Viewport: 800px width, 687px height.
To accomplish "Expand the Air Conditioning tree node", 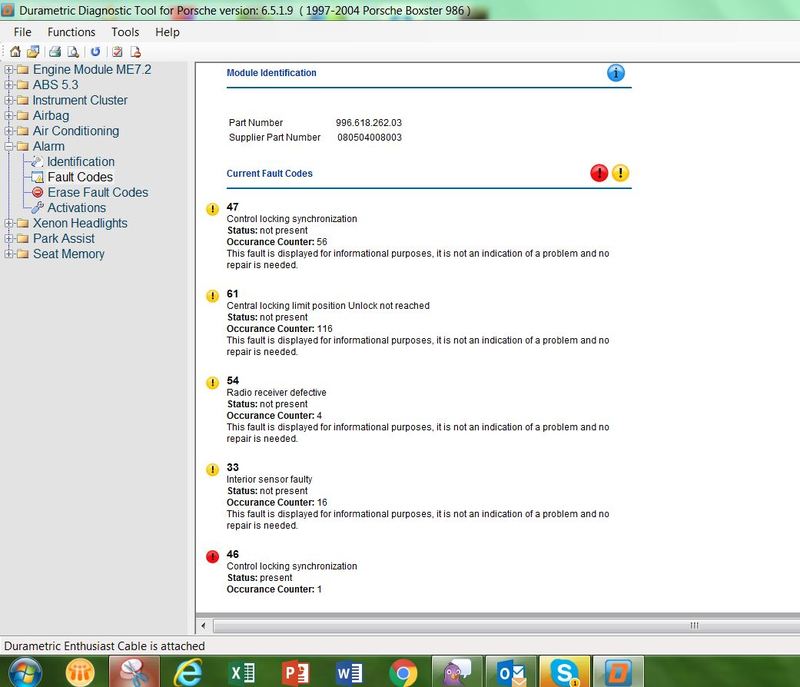I will click(x=9, y=131).
